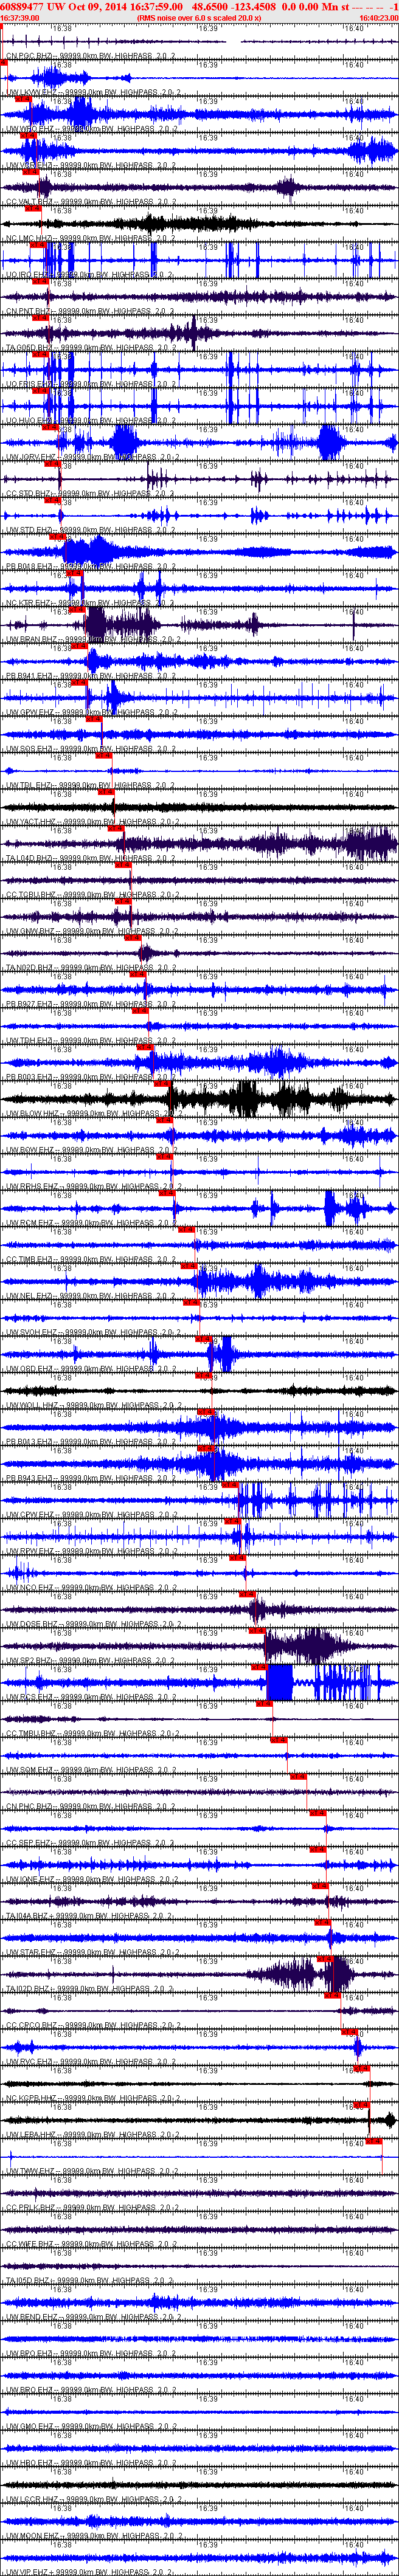Click the TA L04D BHZ trace label
The image size is (399, 2576).
click(x=91, y=858)
